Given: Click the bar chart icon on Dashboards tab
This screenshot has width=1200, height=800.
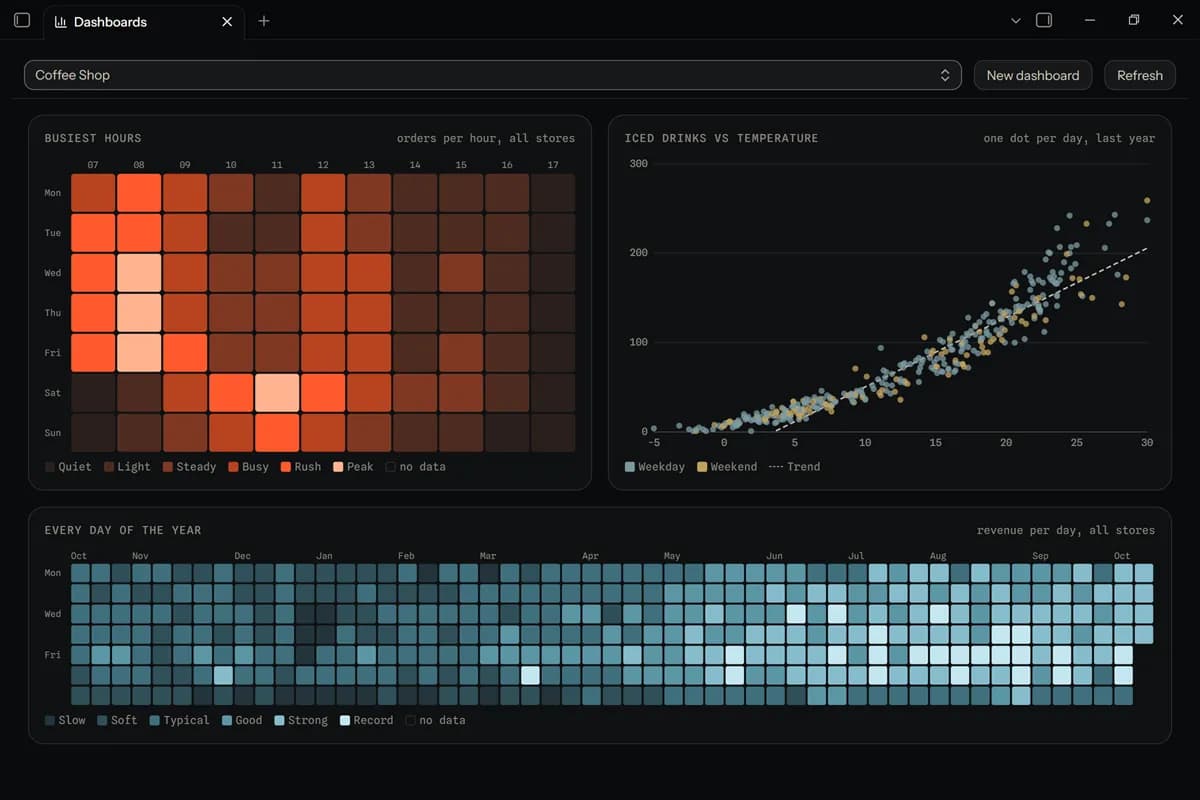Looking at the screenshot, I should tap(60, 21).
